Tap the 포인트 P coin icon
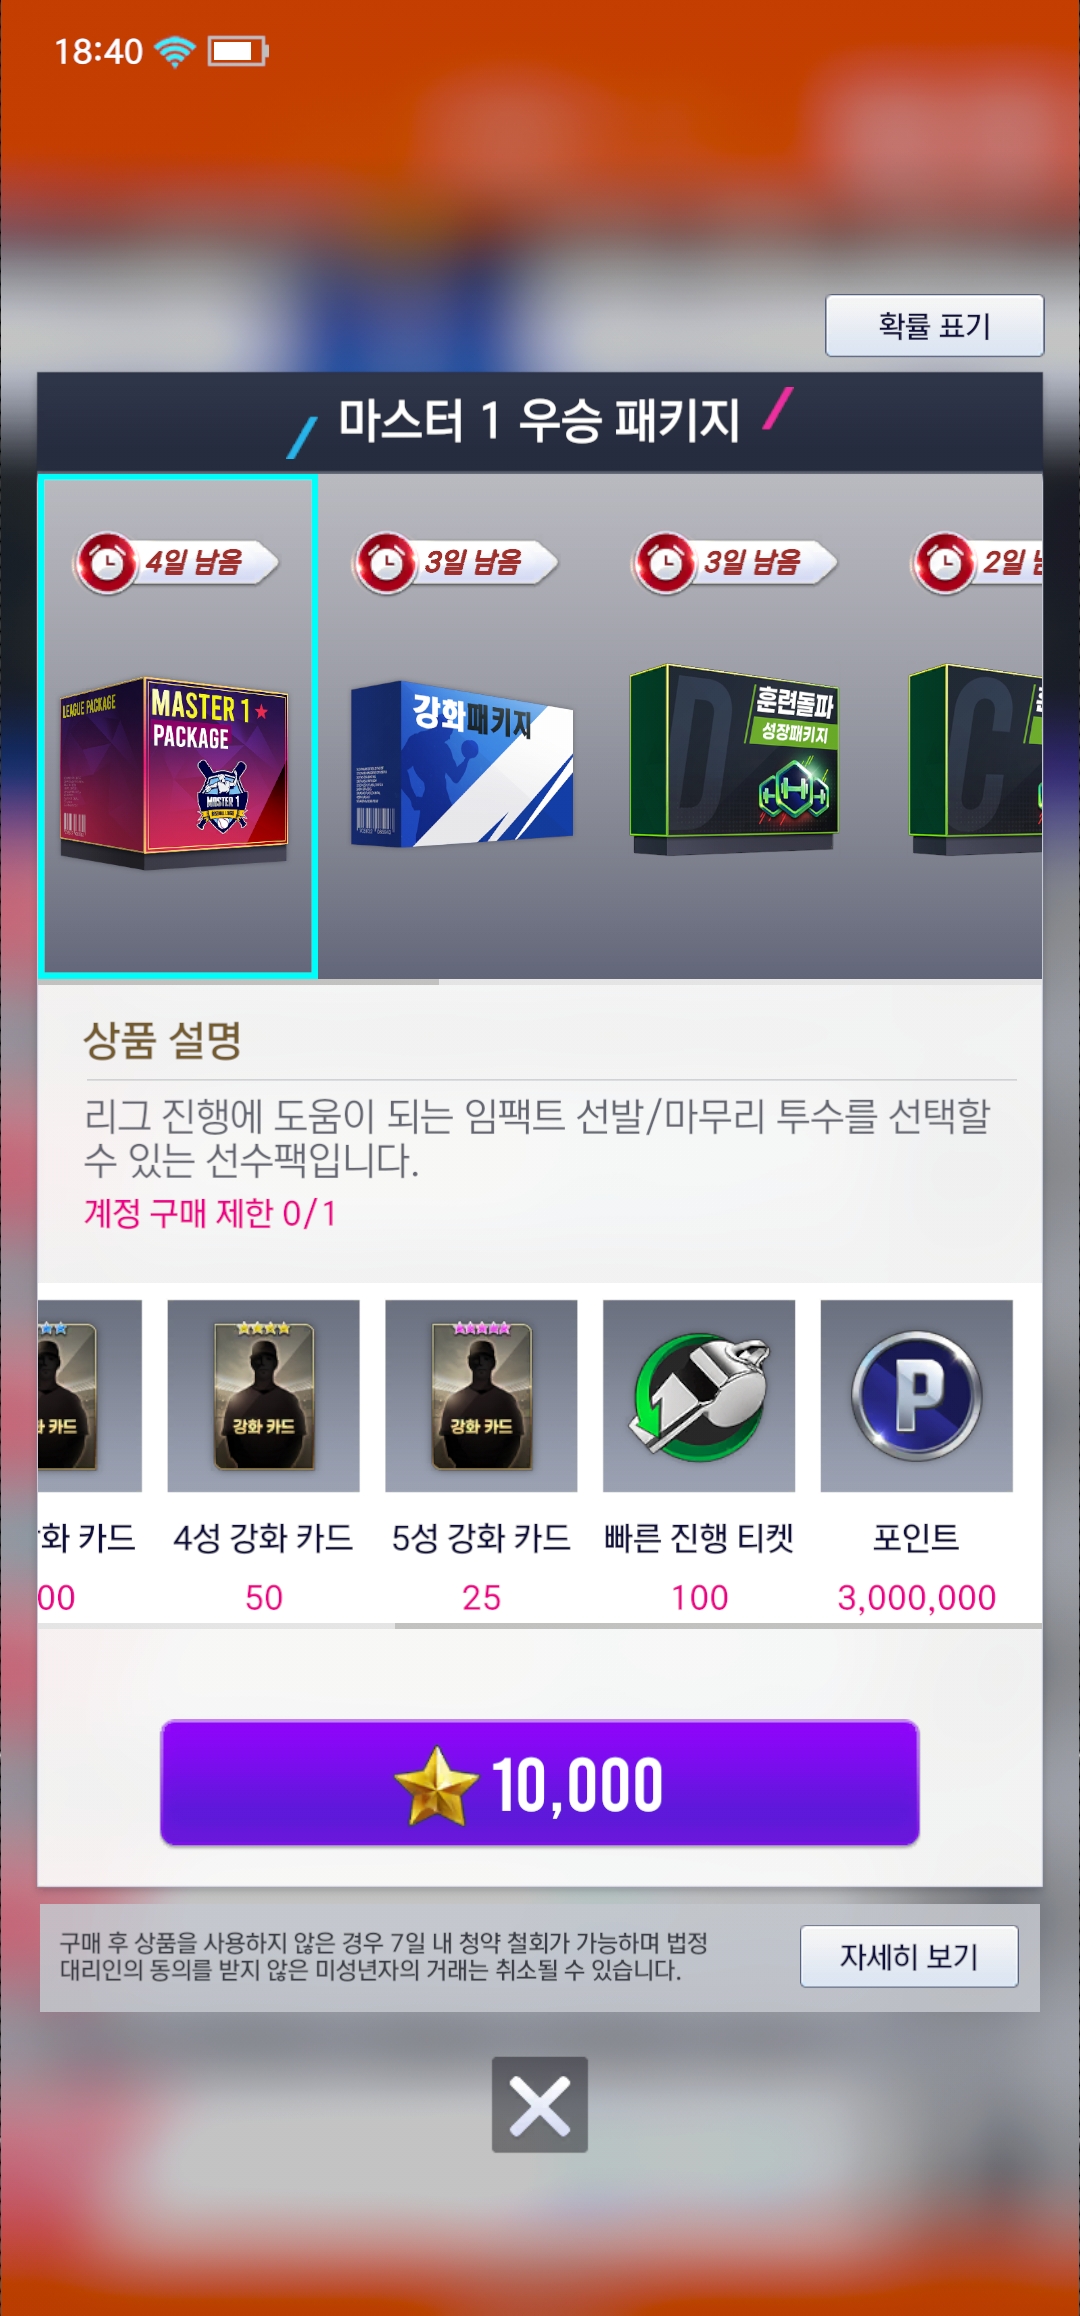Image resolution: width=1080 pixels, height=2316 pixels. click(x=917, y=1396)
